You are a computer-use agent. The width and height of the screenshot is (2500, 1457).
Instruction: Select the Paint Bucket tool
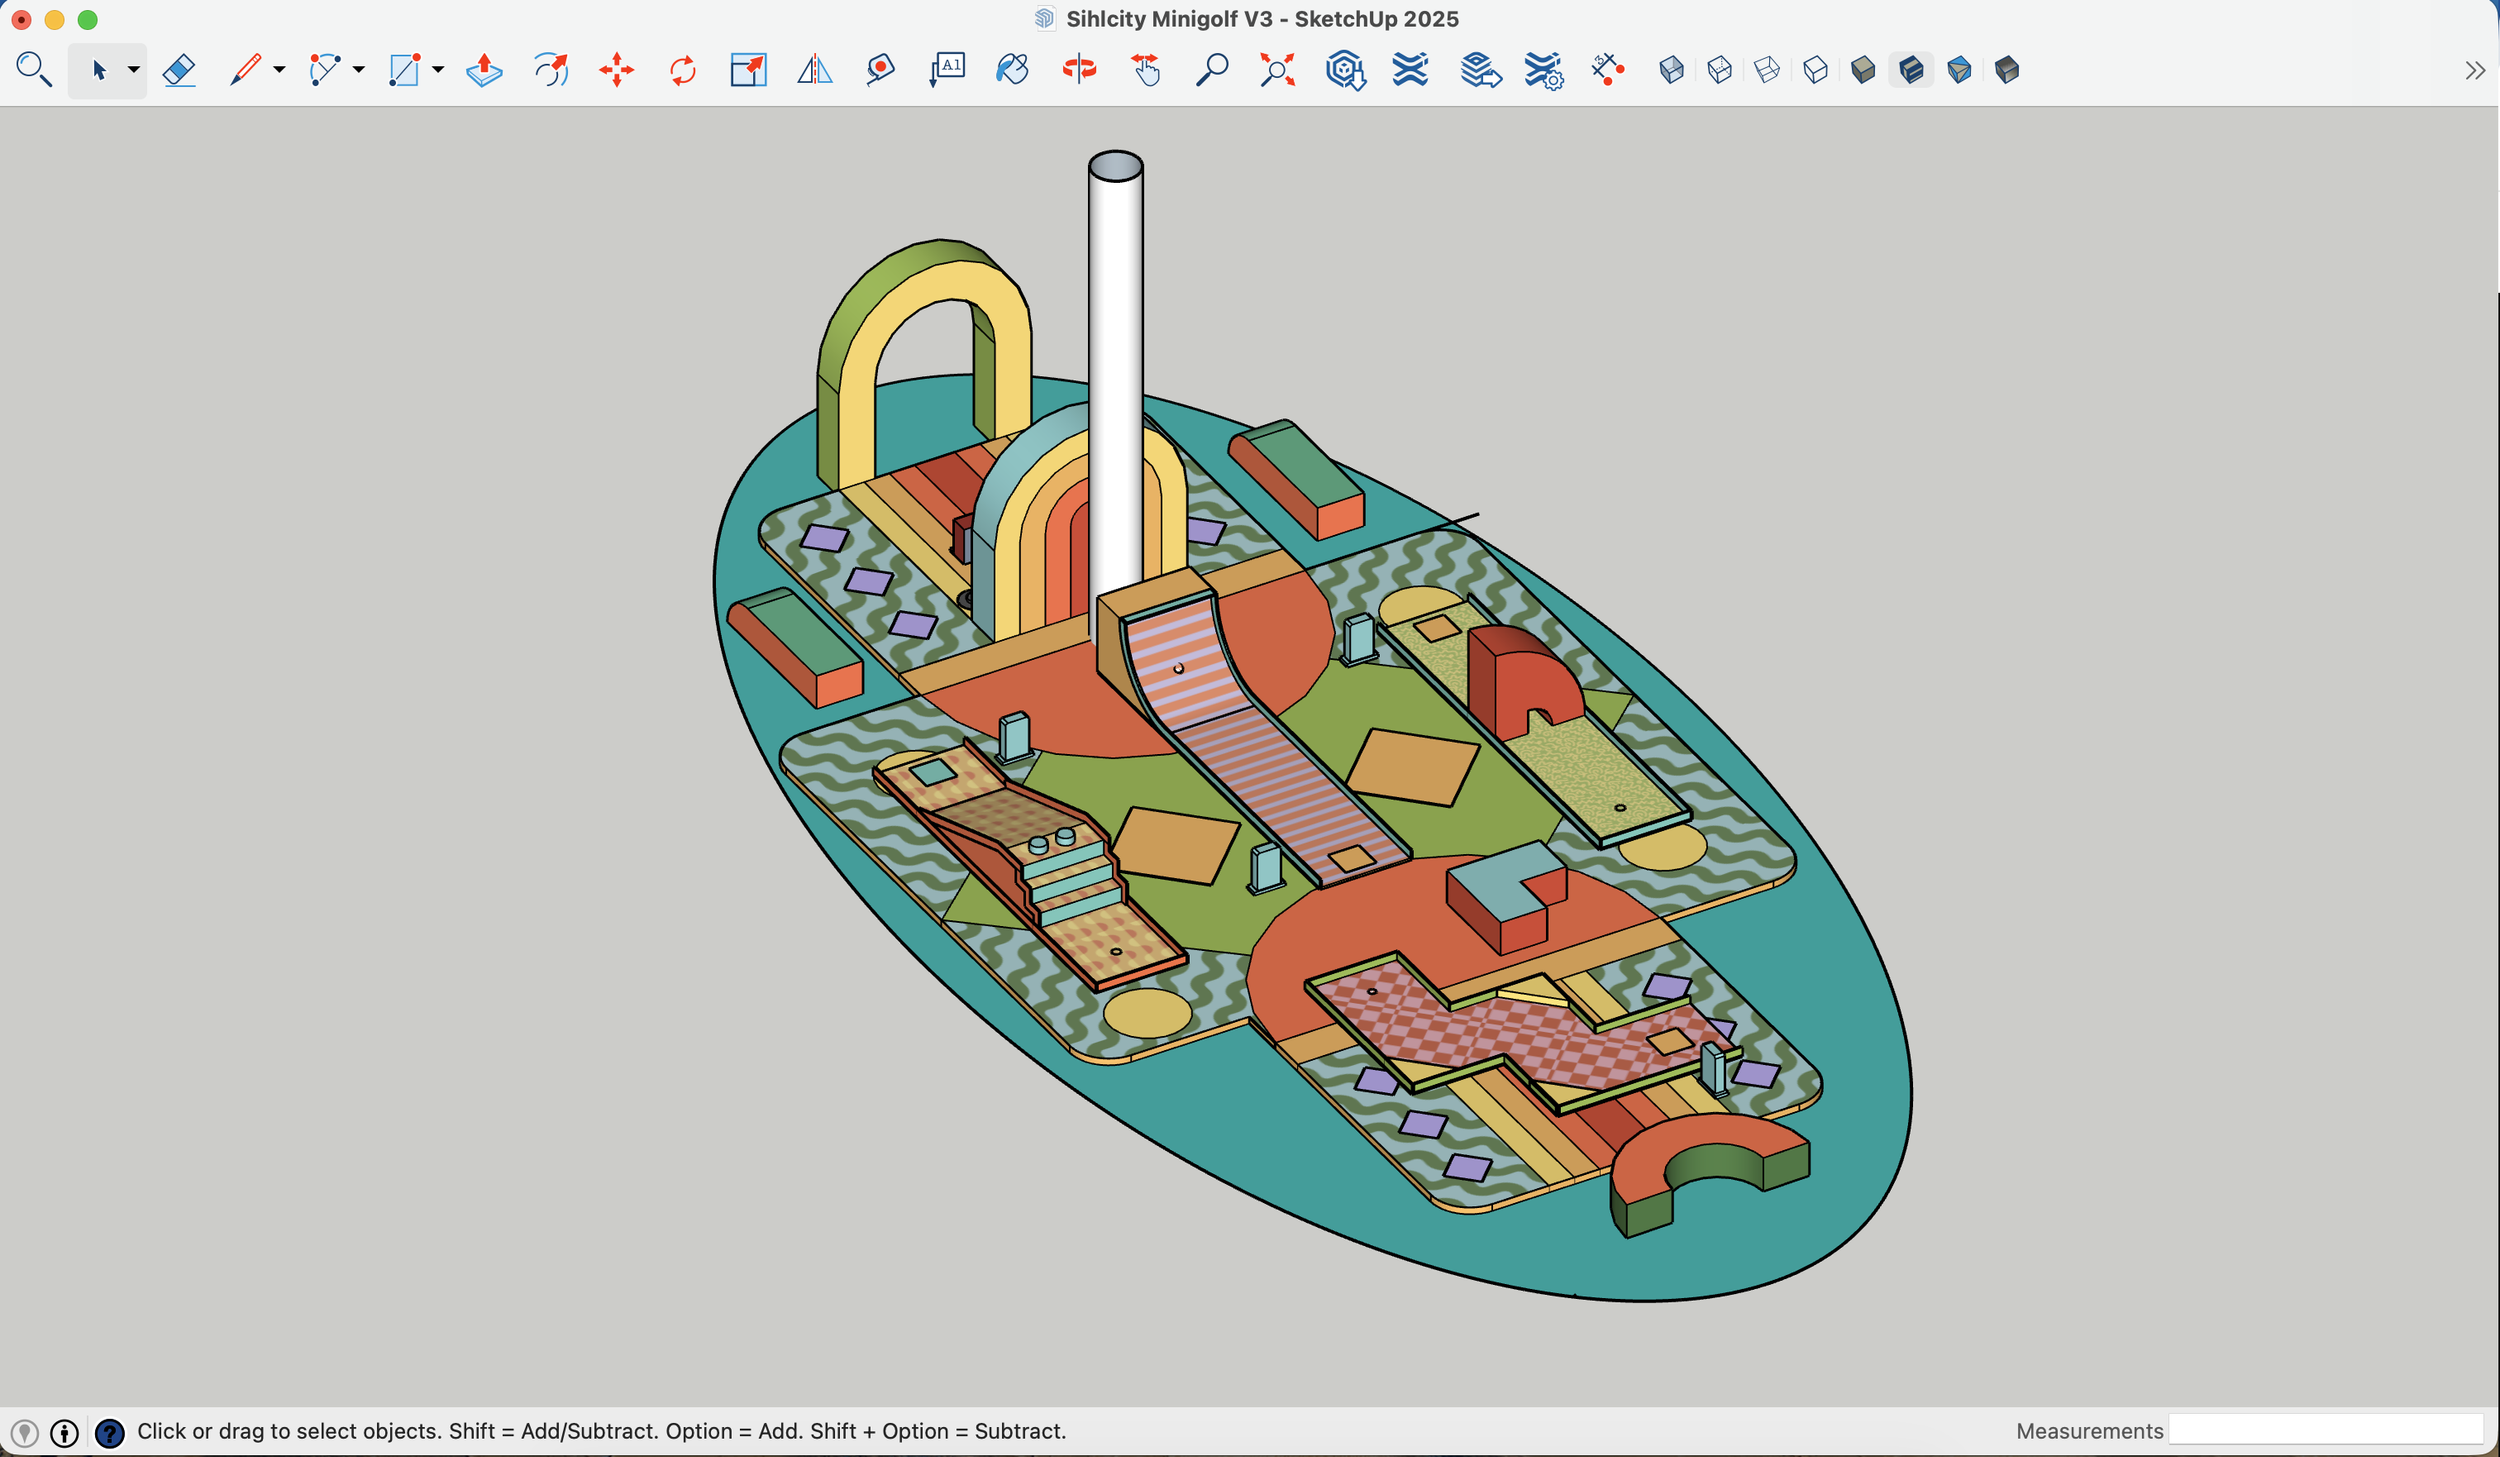[x=1012, y=70]
